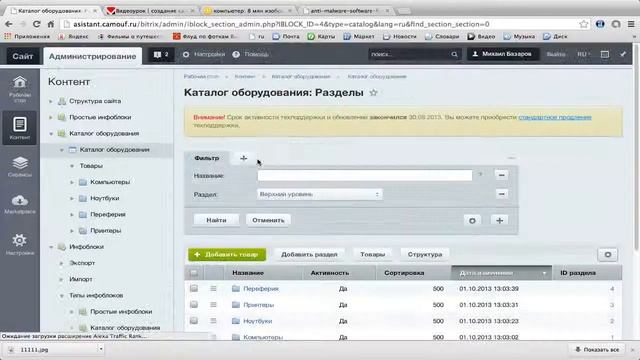Expand Периферия tree folder

point(72,215)
